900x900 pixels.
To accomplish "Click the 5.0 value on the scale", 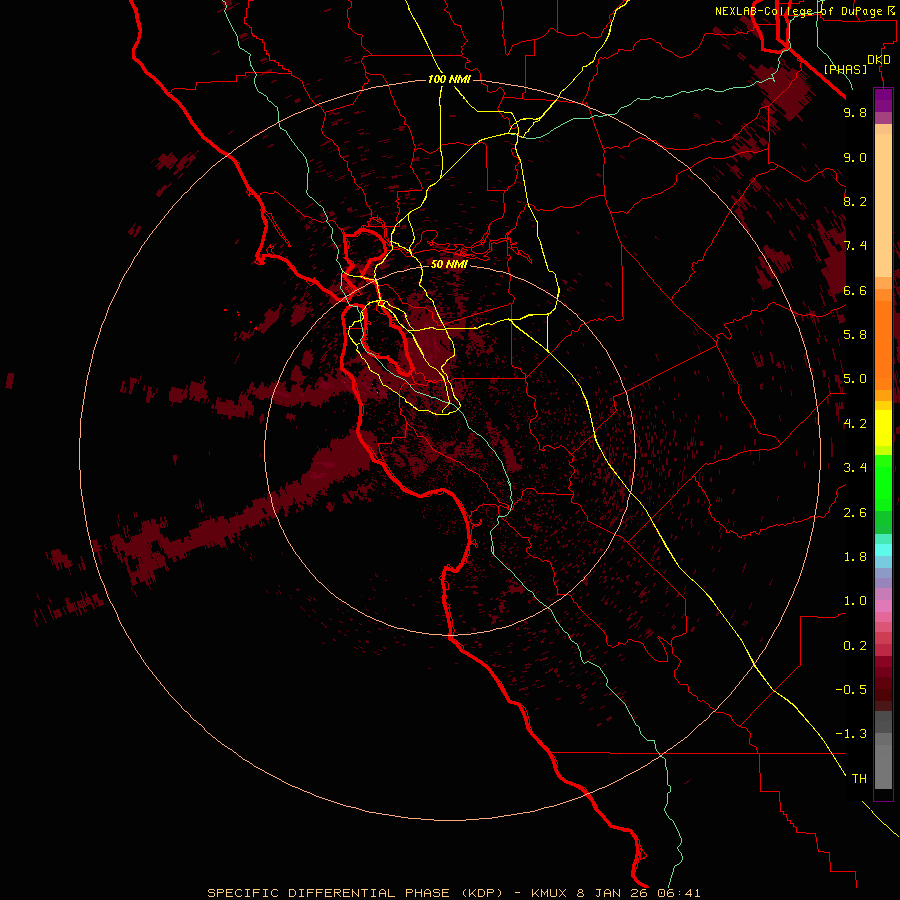I will [855, 379].
